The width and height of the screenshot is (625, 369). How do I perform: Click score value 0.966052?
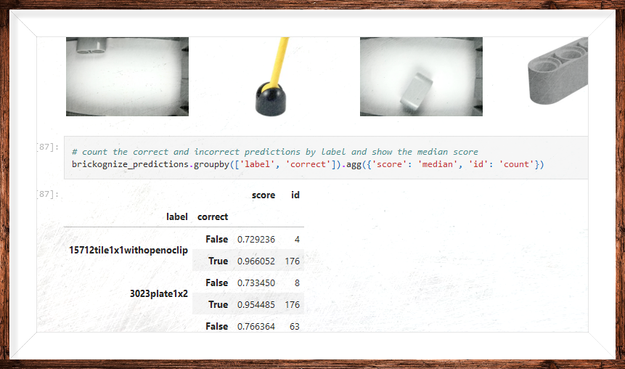[x=256, y=261]
